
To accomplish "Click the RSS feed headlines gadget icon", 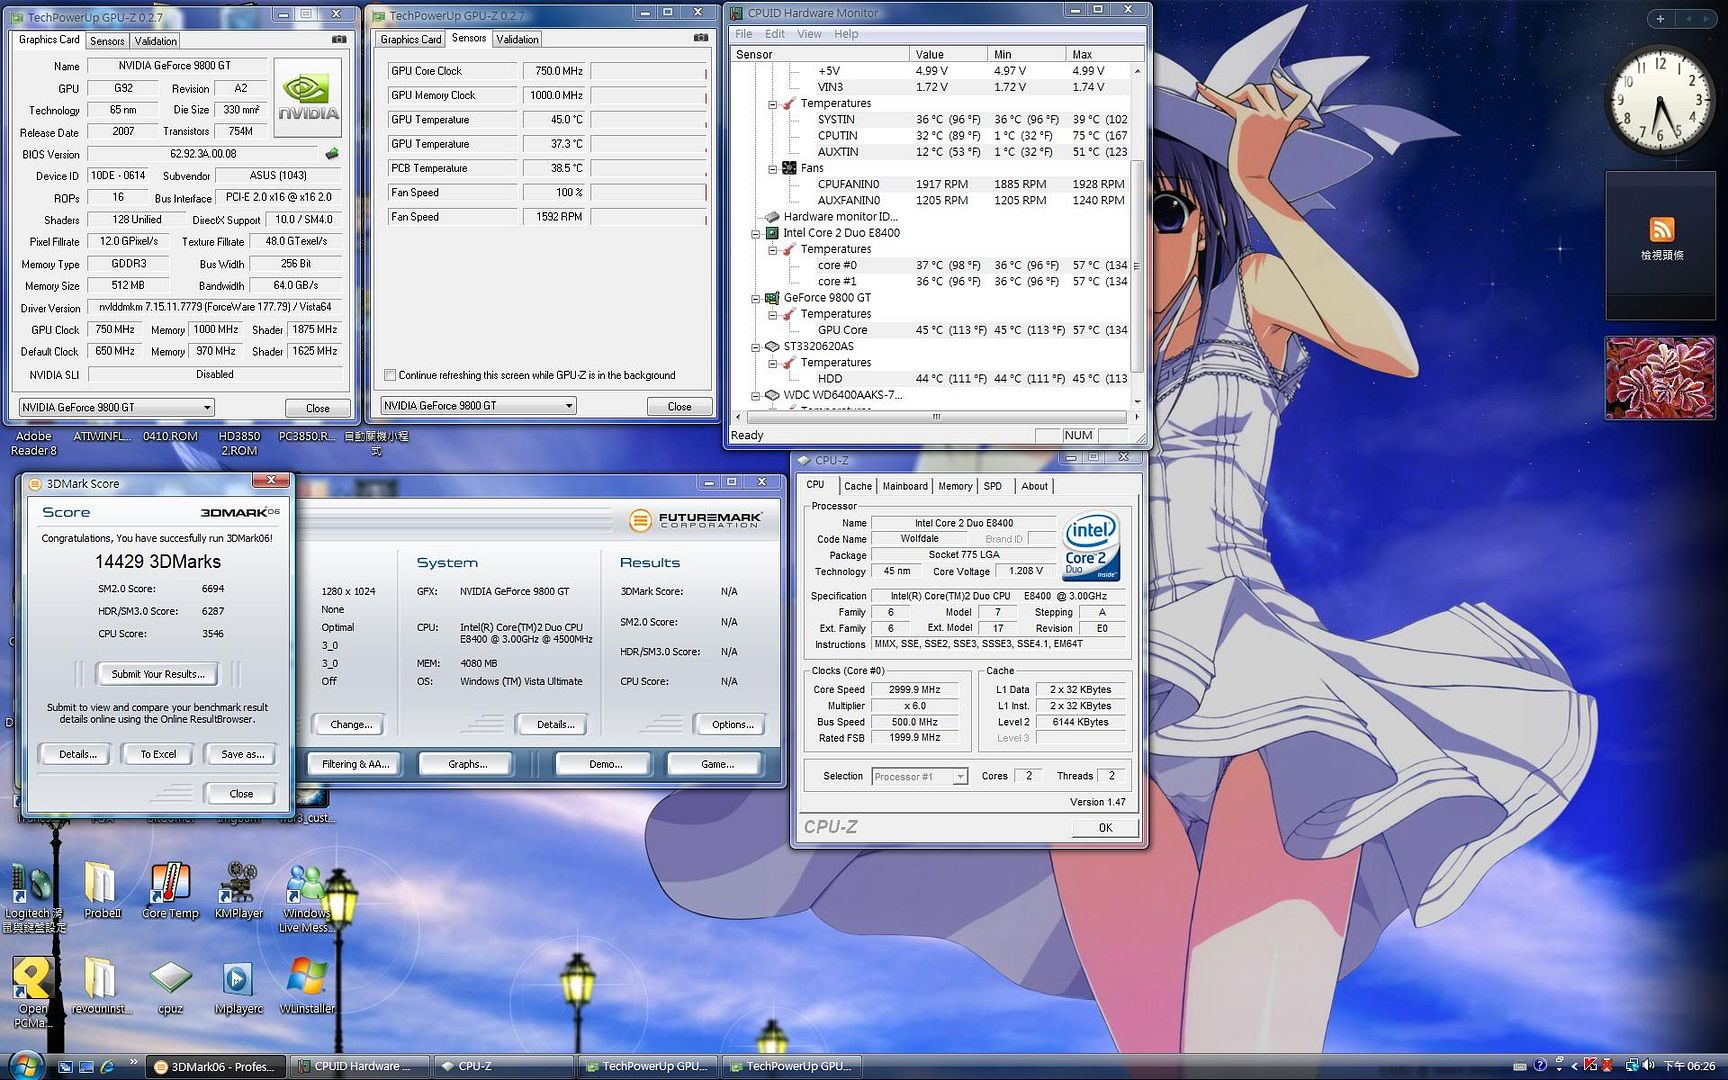I will (1661, 230).
